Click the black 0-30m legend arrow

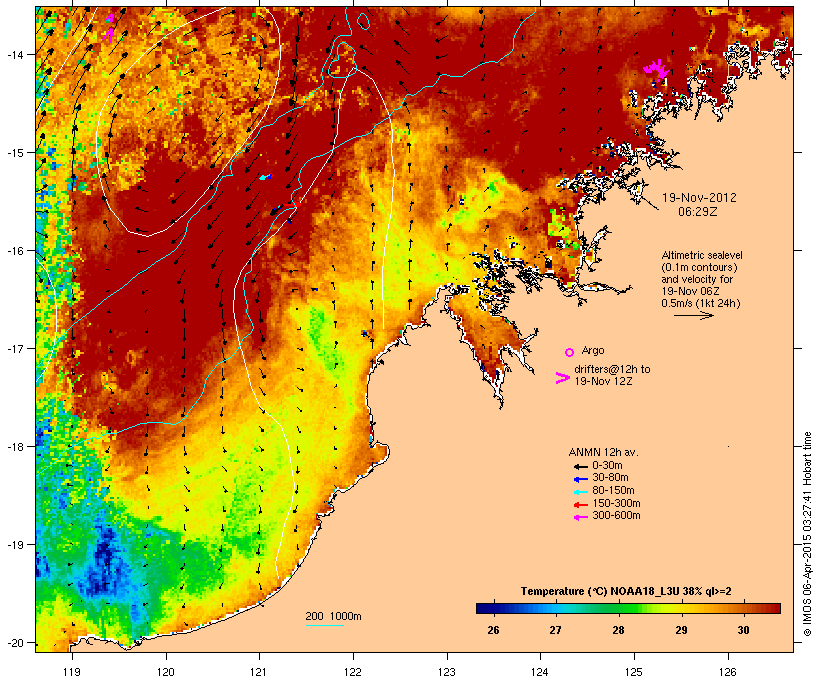pyautogui.click(x=580, y=466)
